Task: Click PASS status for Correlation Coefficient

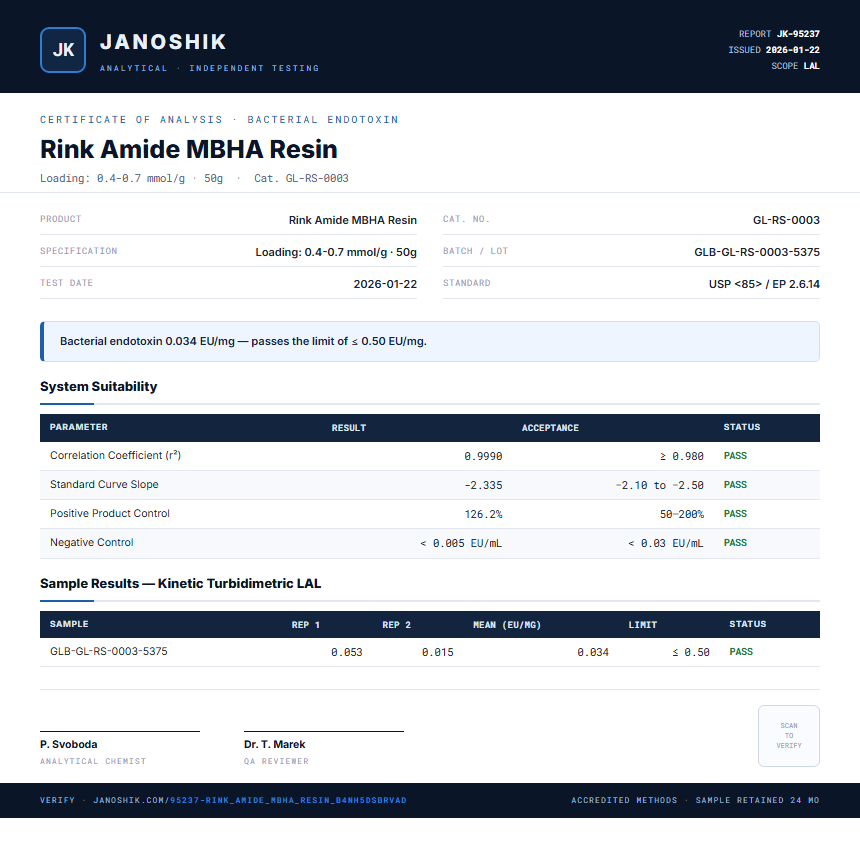Action: pyautogui.click(x=735, y=456)
